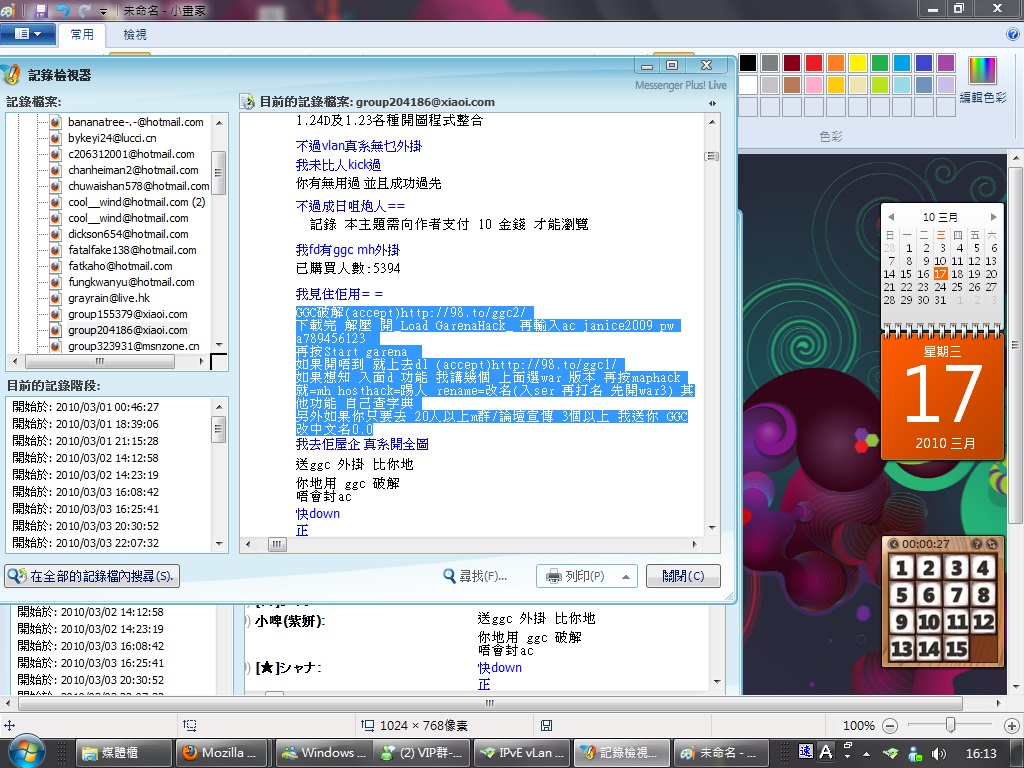Image resolution: width=1024 pixels, height=768 pixels.
Task: Click search in all log files button
Action: point(92,576)
